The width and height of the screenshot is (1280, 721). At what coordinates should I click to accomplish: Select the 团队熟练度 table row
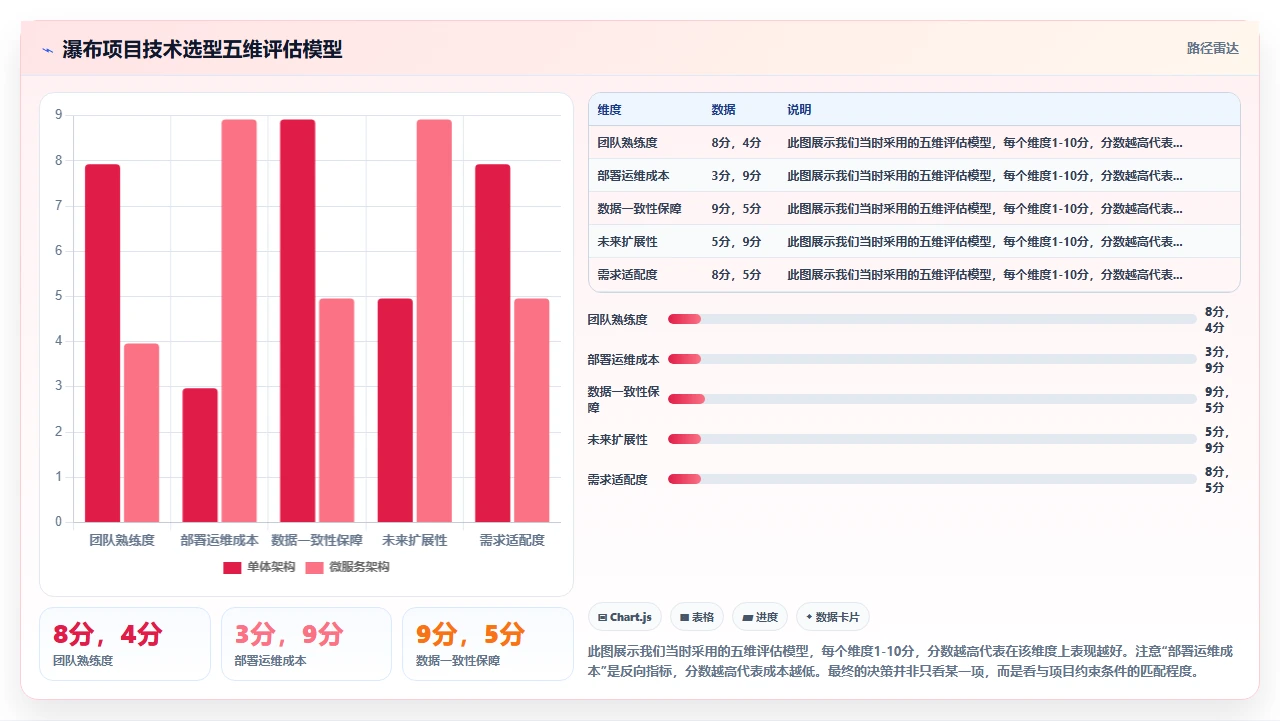(x=914, y=142)
